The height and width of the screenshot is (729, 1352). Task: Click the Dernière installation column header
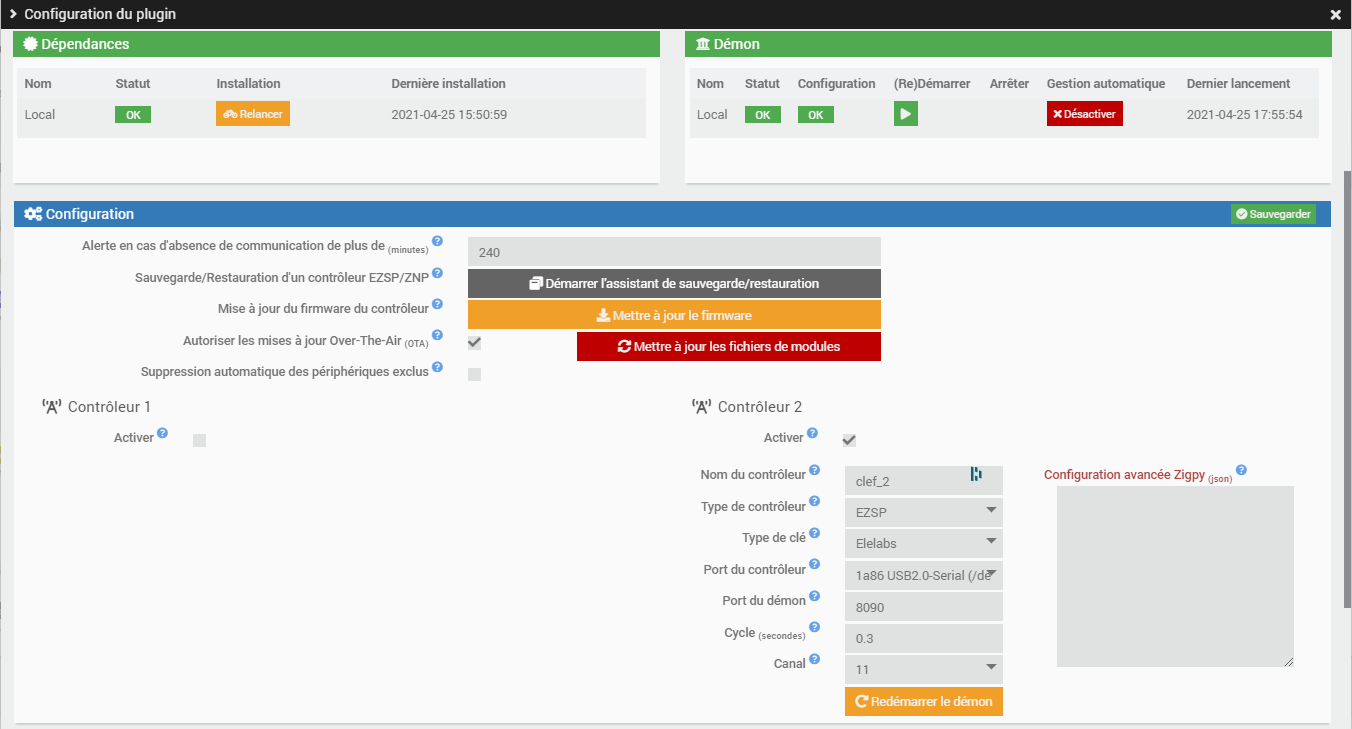click(x=448, y=84)
